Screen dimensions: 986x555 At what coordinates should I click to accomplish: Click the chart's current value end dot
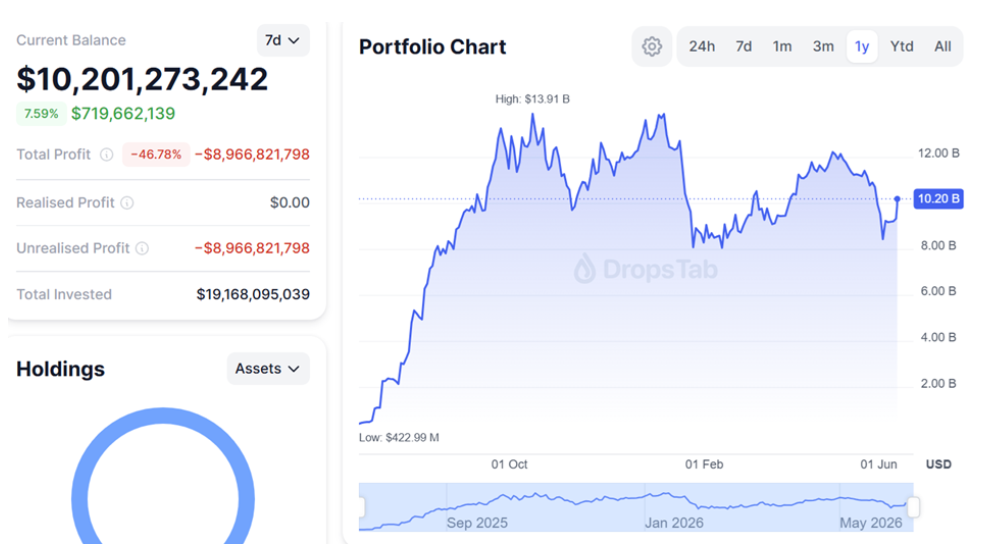point(897,199)
